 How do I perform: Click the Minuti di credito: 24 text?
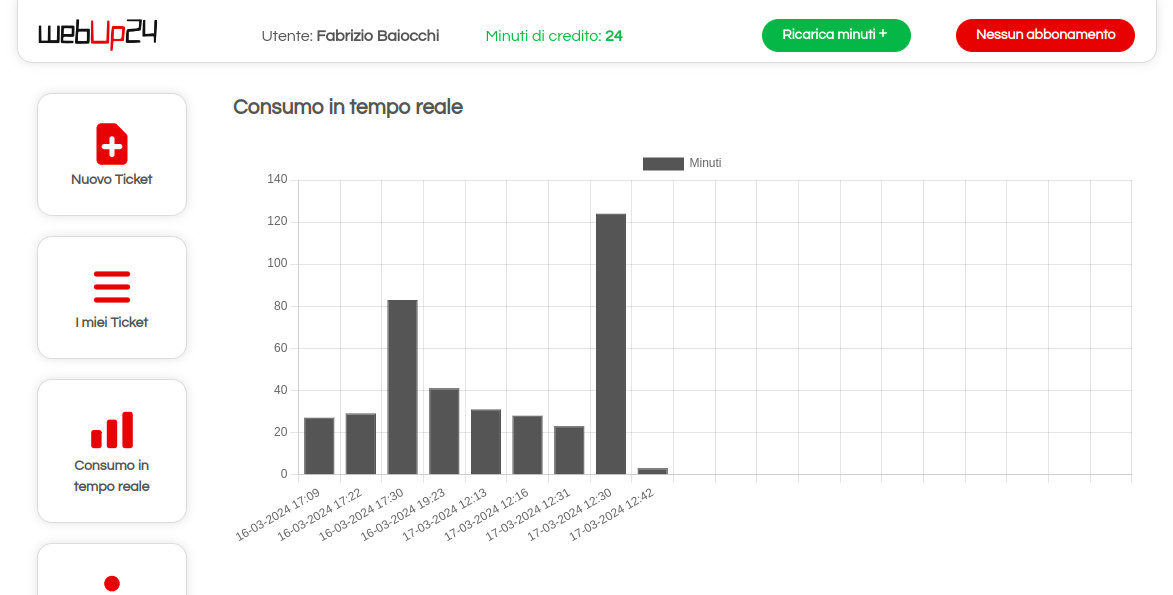[x=554, y=36]
